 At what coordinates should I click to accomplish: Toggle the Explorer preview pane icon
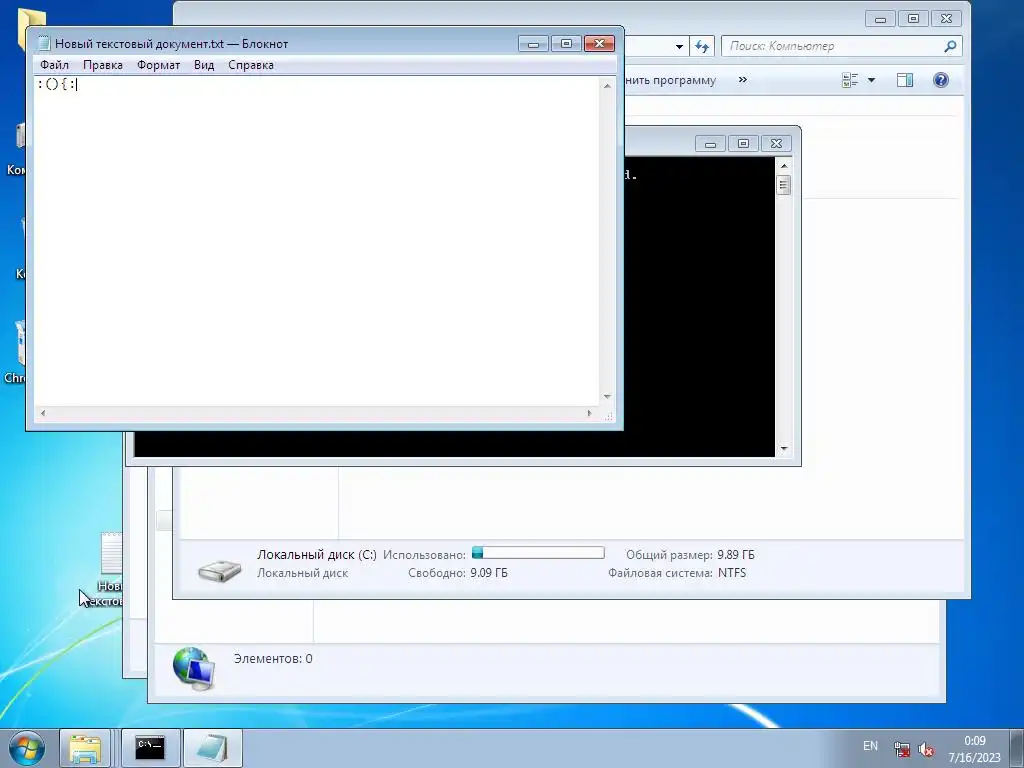coord(904,80)
